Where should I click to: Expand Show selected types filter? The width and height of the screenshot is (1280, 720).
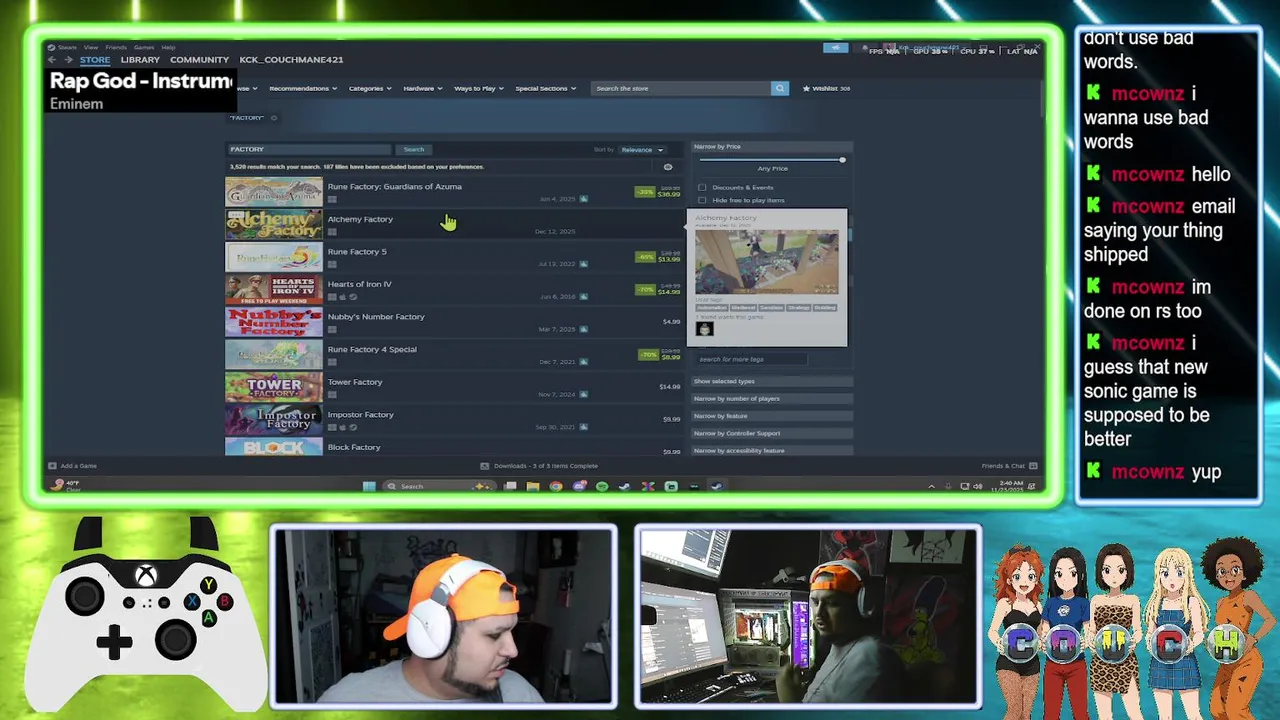771,381
